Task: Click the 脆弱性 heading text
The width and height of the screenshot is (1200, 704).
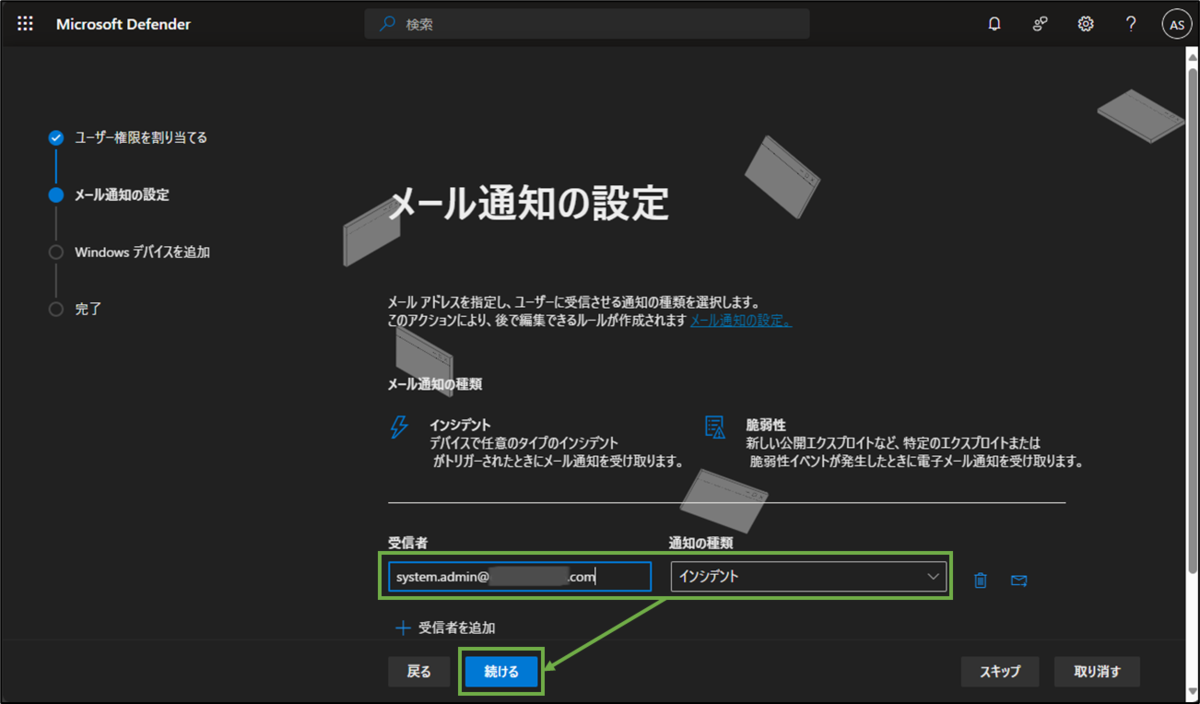Action: (766, 425)
